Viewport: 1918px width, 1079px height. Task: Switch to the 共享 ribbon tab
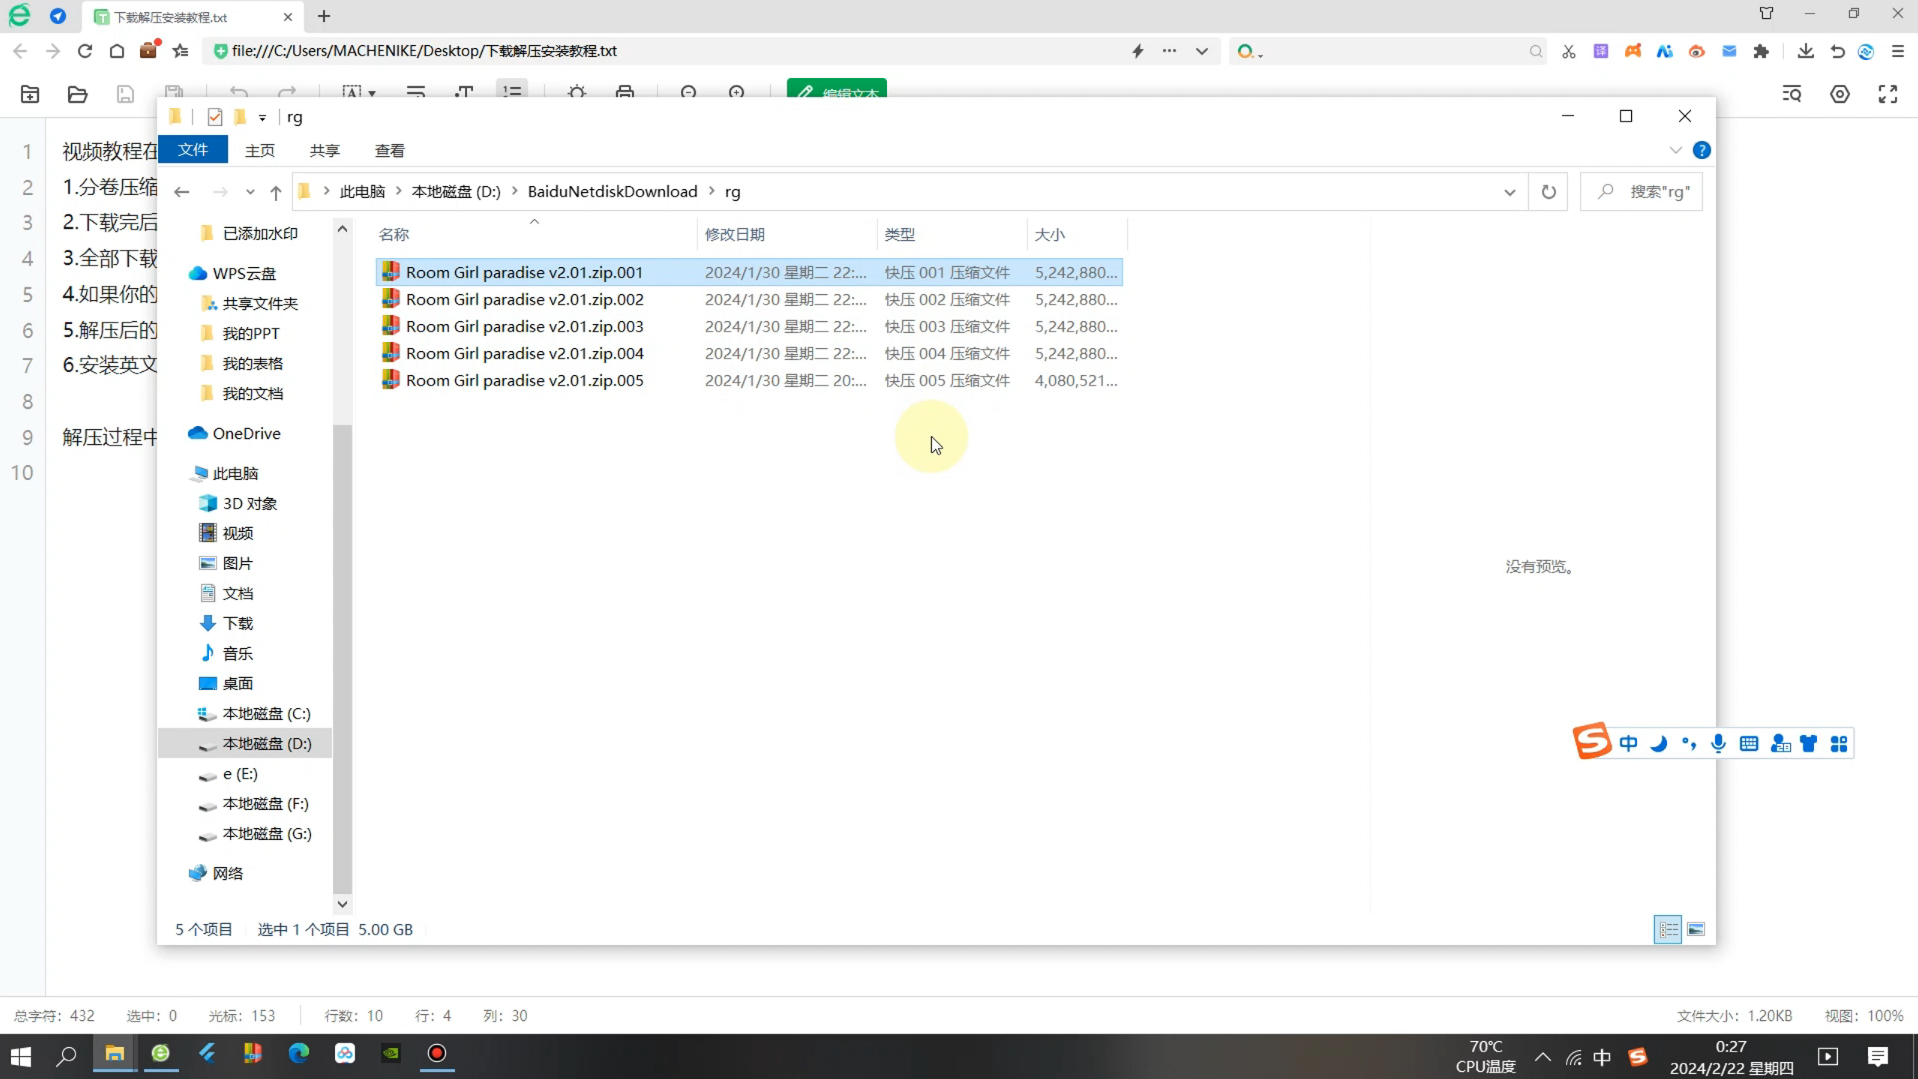[325, 150]
